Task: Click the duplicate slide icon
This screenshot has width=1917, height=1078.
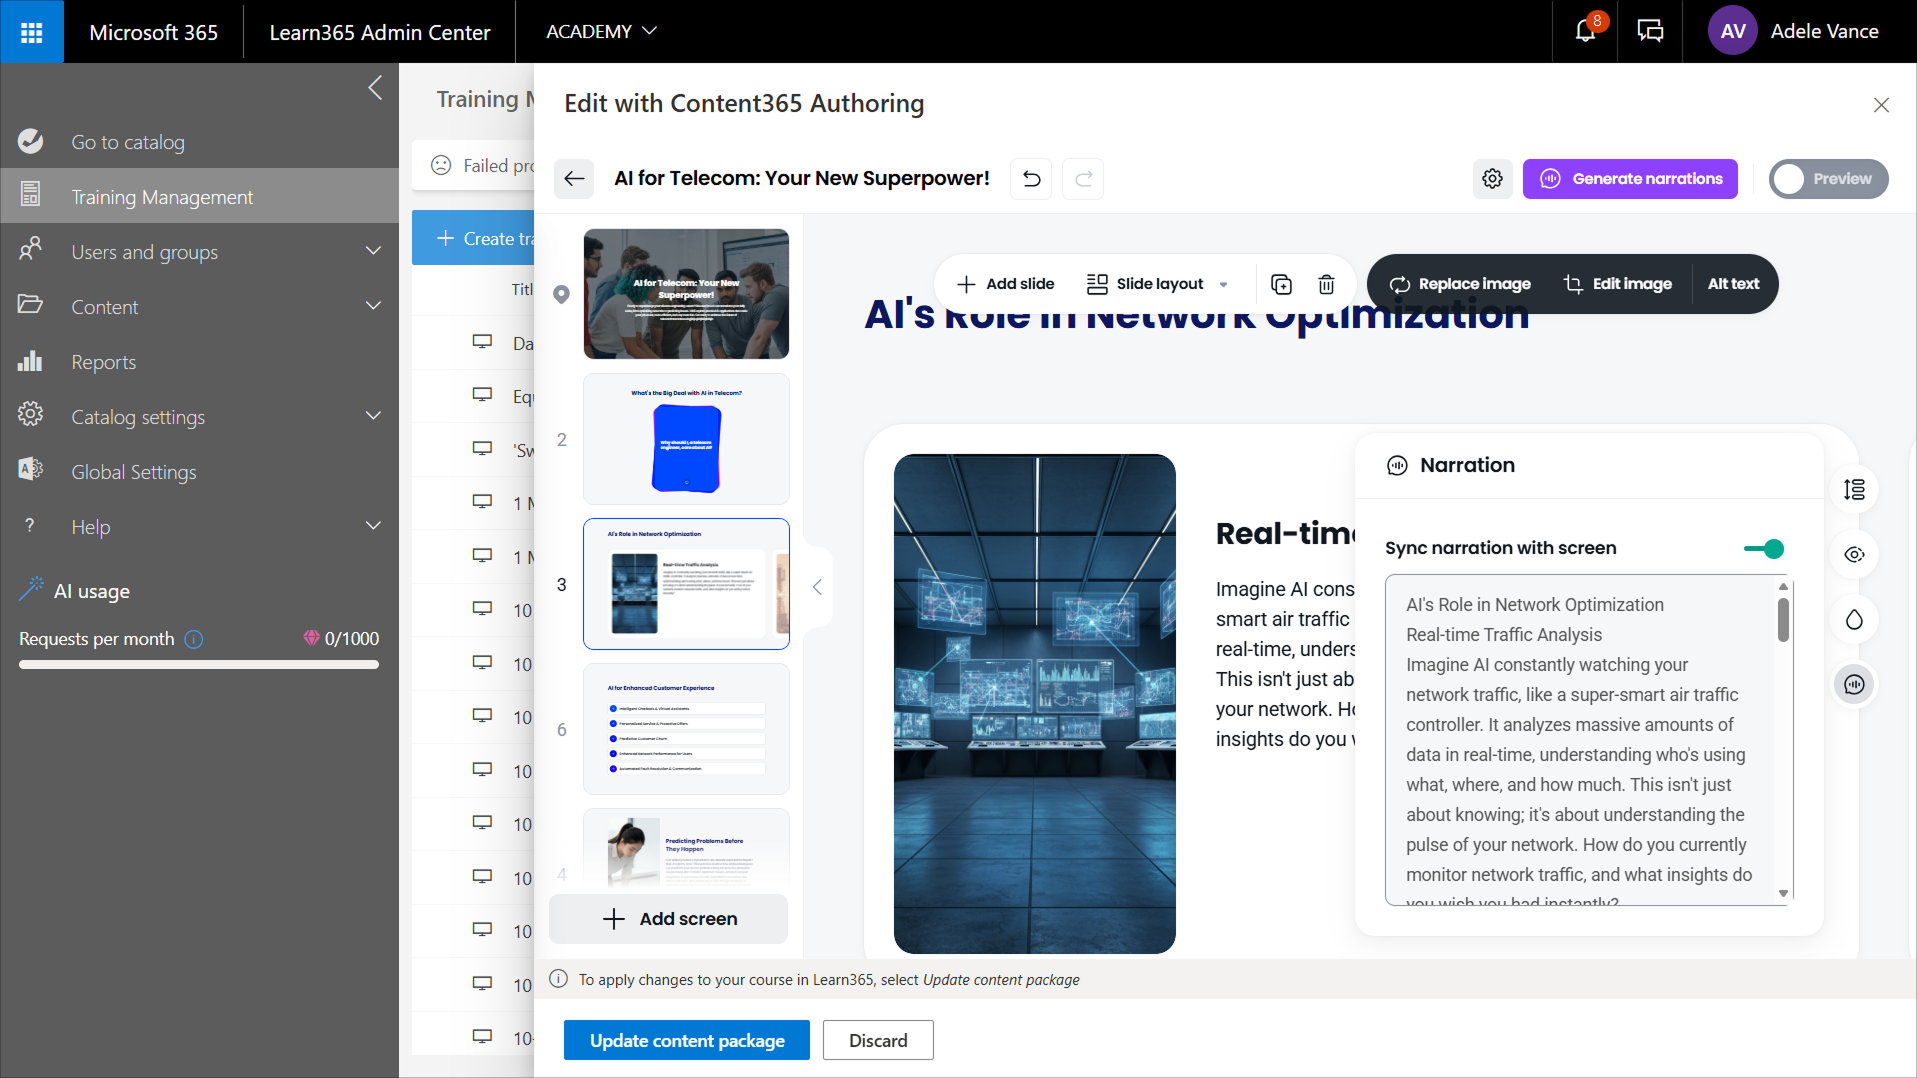Action: [1281, 284]
